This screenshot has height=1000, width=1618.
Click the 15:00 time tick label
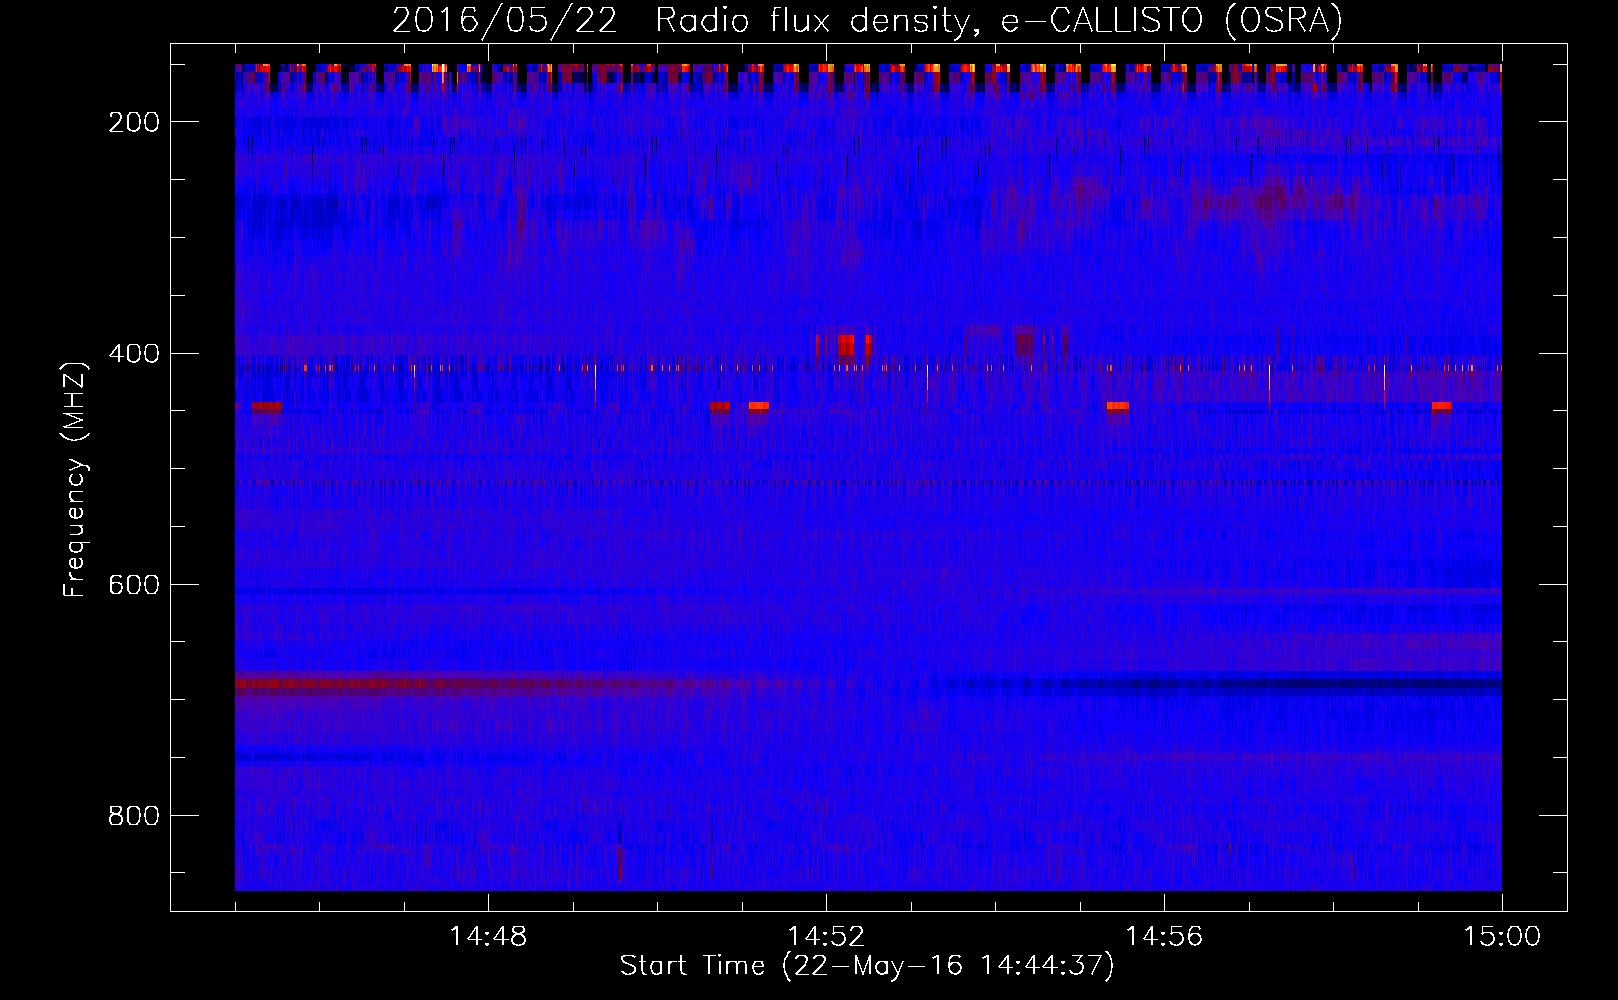pos(1502,937)
